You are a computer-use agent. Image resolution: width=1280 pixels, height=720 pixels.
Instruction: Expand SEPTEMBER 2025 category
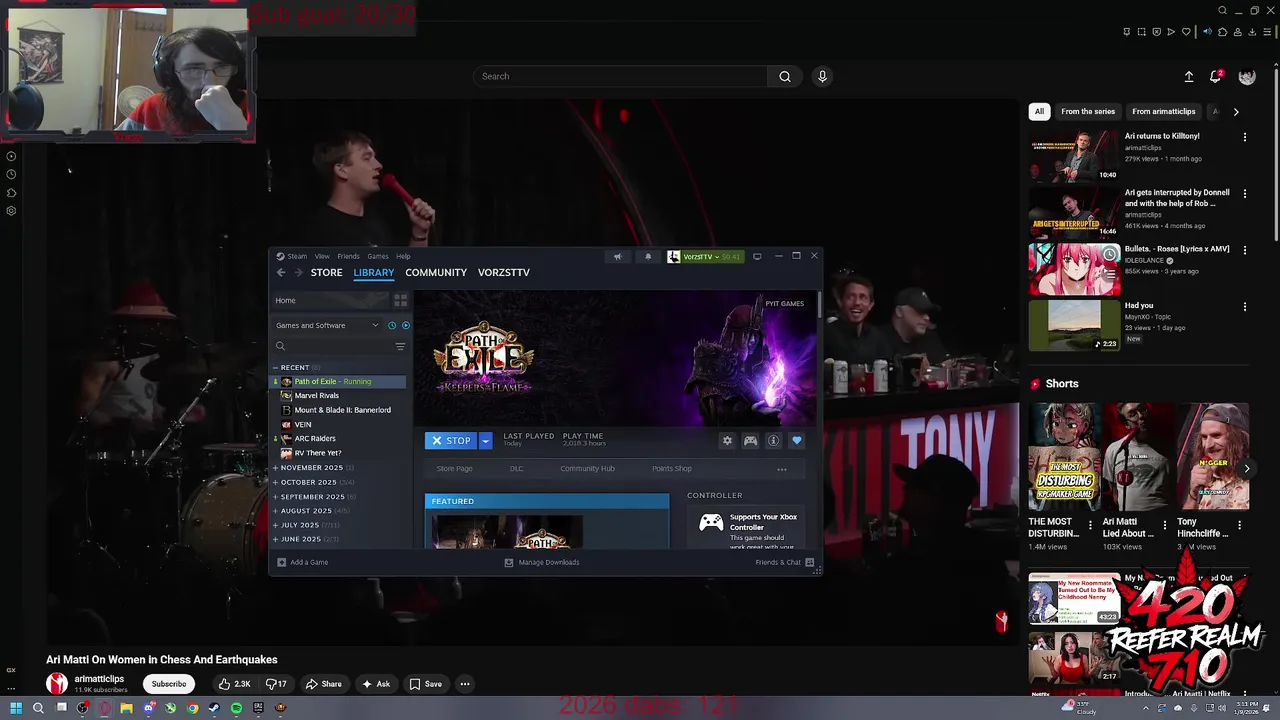(x=275, y=496)
